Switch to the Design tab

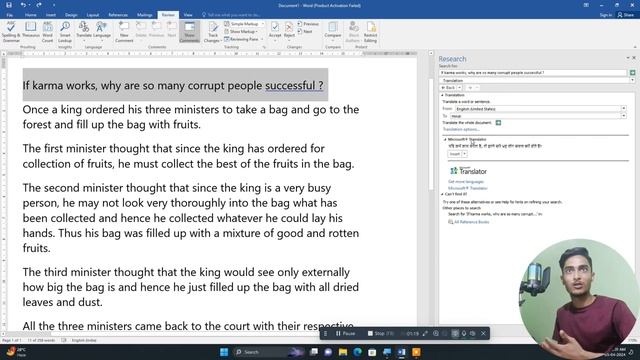point(71,15)
